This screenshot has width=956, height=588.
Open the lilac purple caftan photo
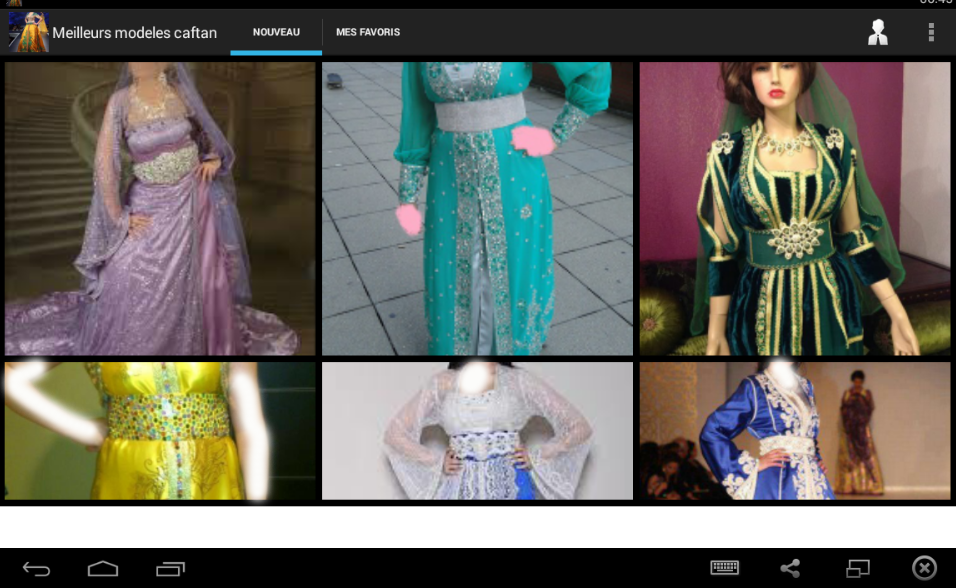pyautogui.click(x=160, y=209)
